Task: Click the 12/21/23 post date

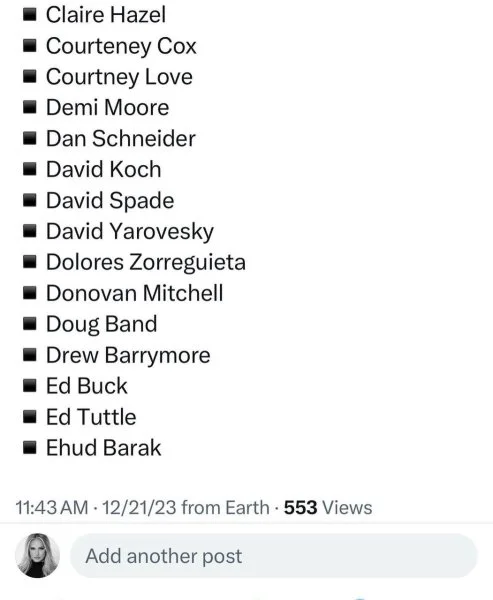Action: point(139,507)
